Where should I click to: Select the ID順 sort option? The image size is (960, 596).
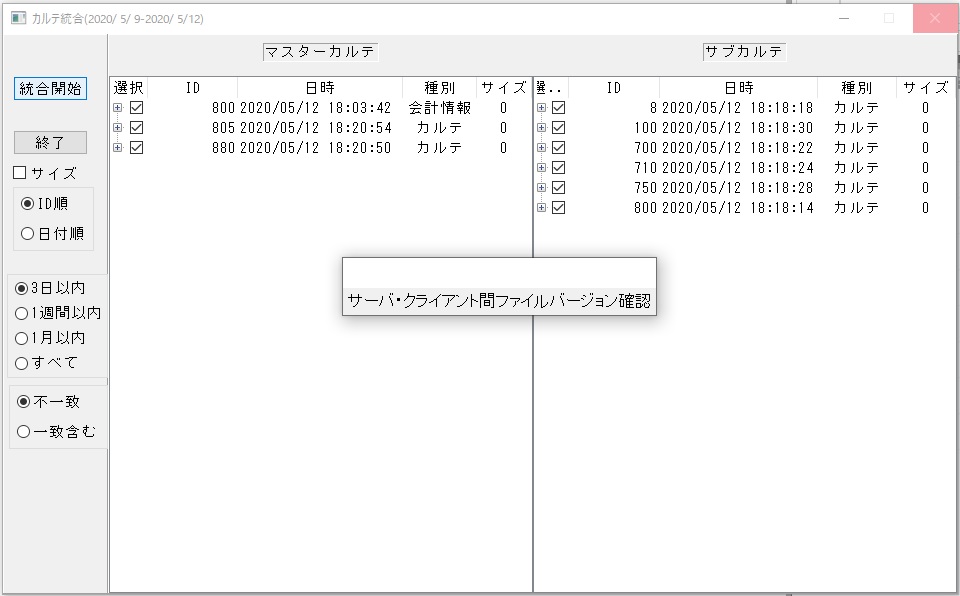point(27,204)
